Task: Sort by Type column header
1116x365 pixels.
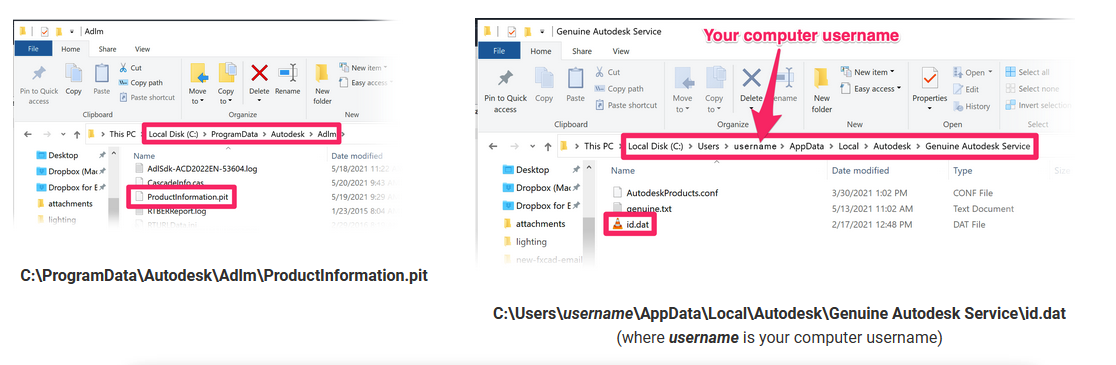Action: [x=962, y=171]
